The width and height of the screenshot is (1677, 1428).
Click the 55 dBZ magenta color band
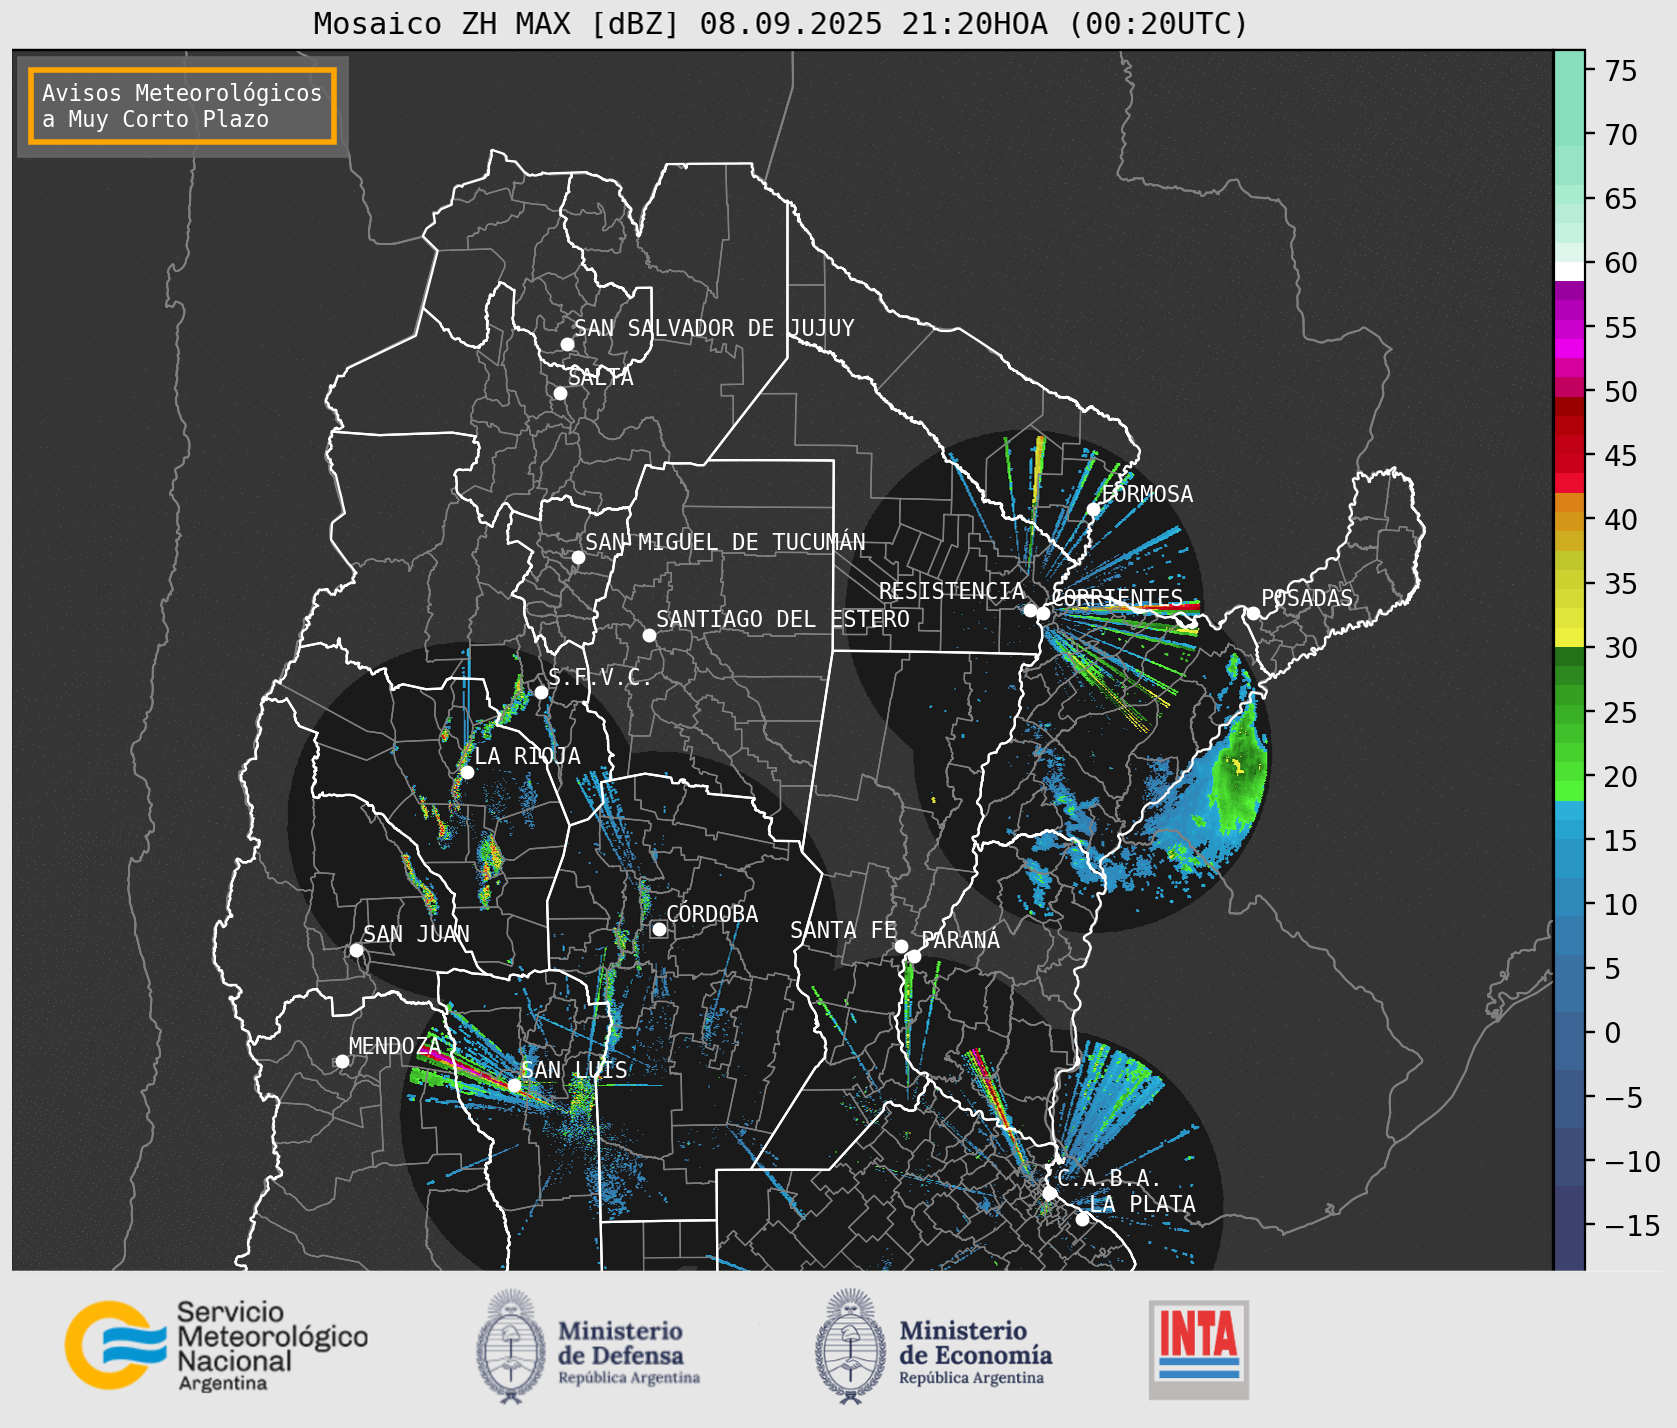pyautogui.click(x=1569, y=329)
